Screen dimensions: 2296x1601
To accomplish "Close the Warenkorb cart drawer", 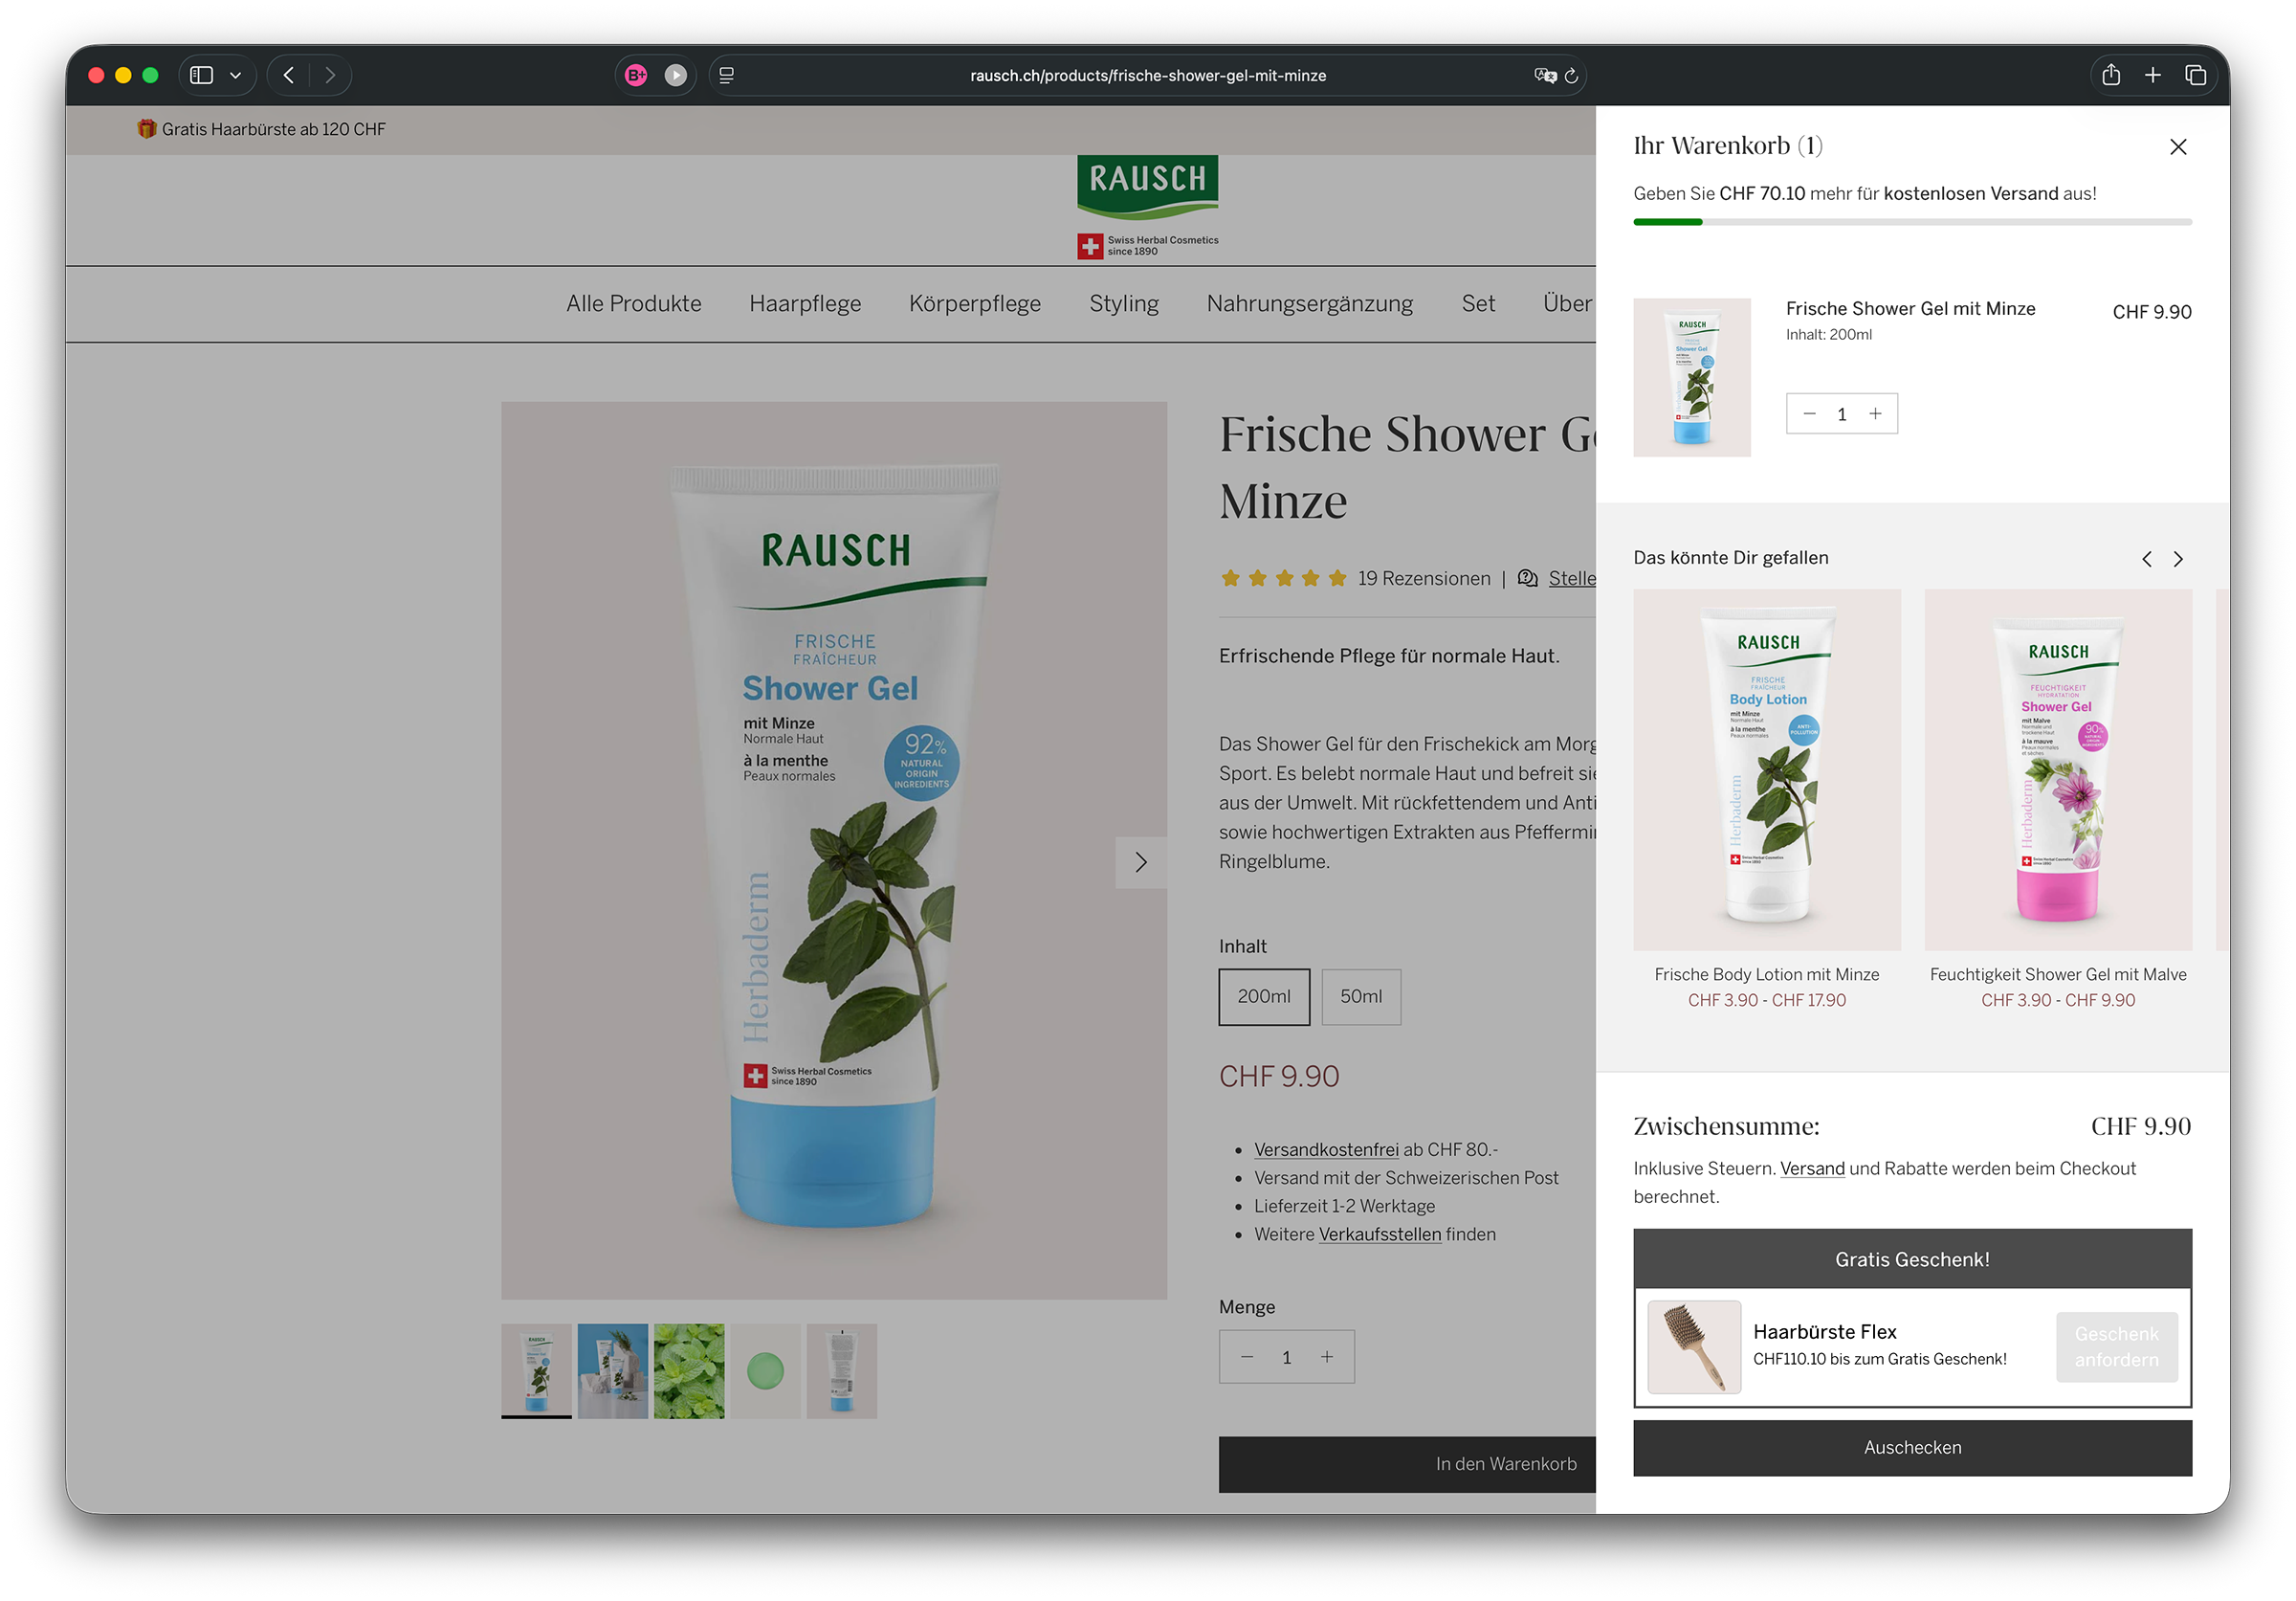I will coord(2178,147).
